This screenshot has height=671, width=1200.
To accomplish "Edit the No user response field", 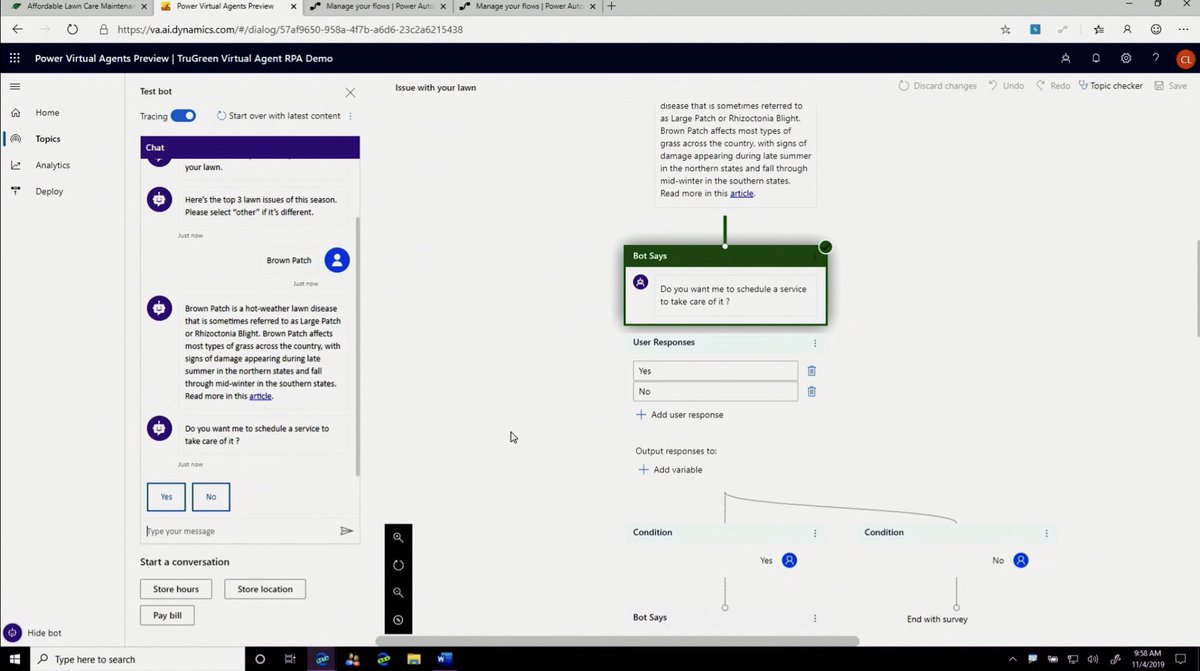I will 715,392.
